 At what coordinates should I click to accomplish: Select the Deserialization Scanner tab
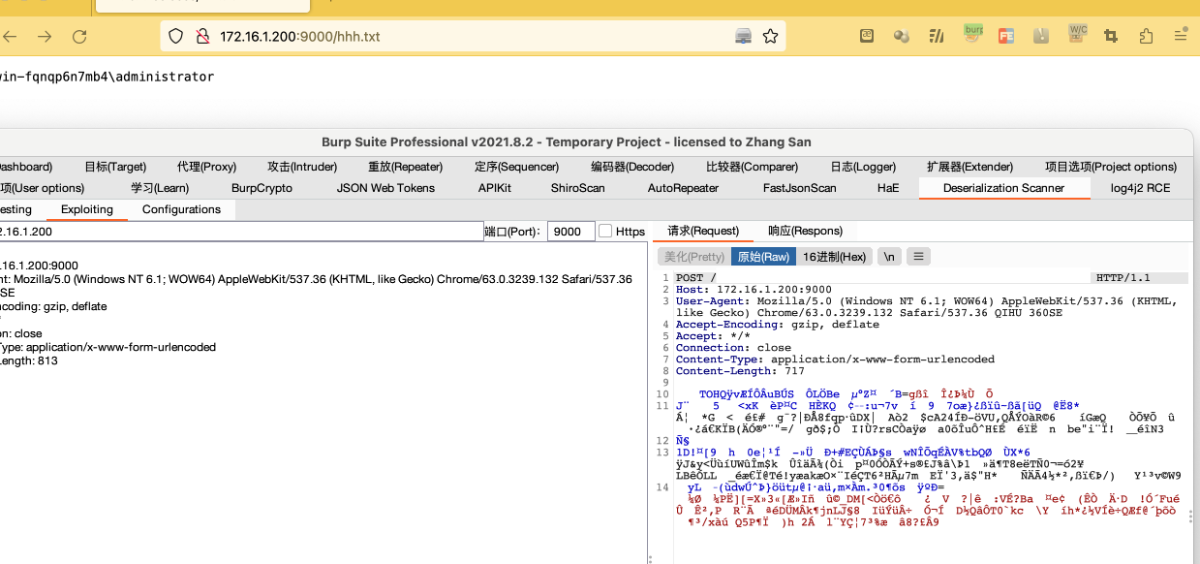point(1003,188)
